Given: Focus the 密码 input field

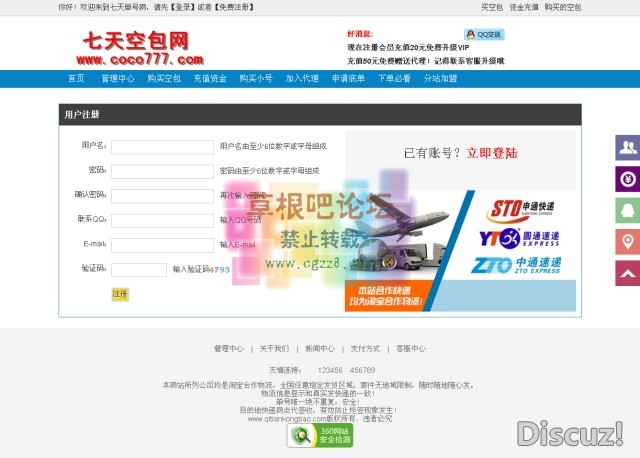Looking at the screenshot, I should [x=162, y=171].
